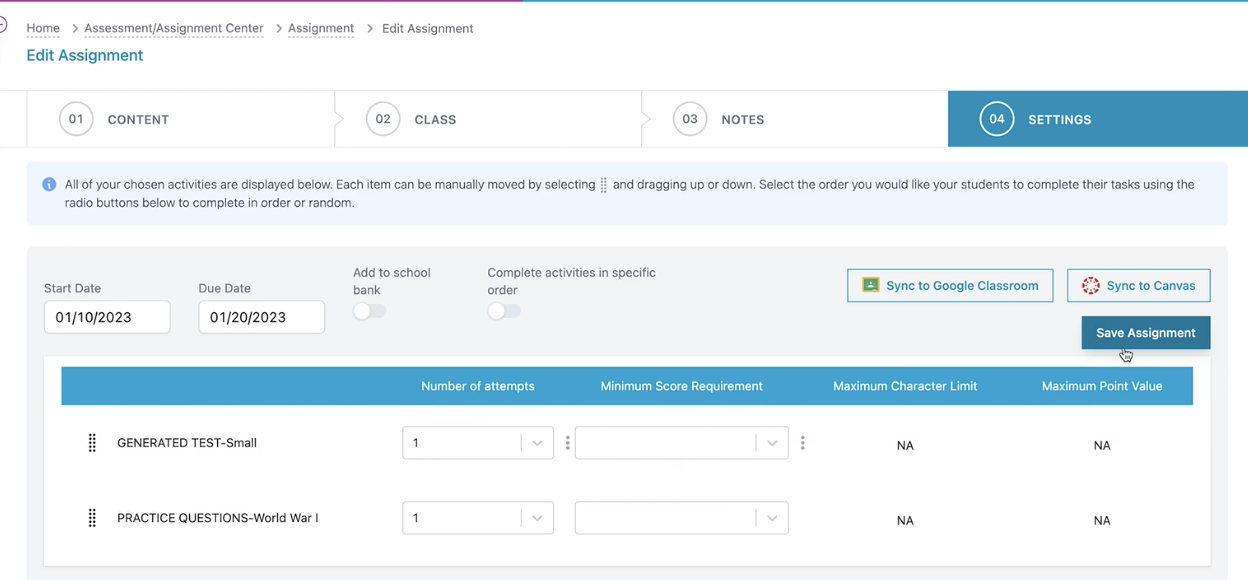Click NA under Maximum Character Limit for GENERATED TEST
Viewport: 1248px width, 580px height.
pos(905,445)
